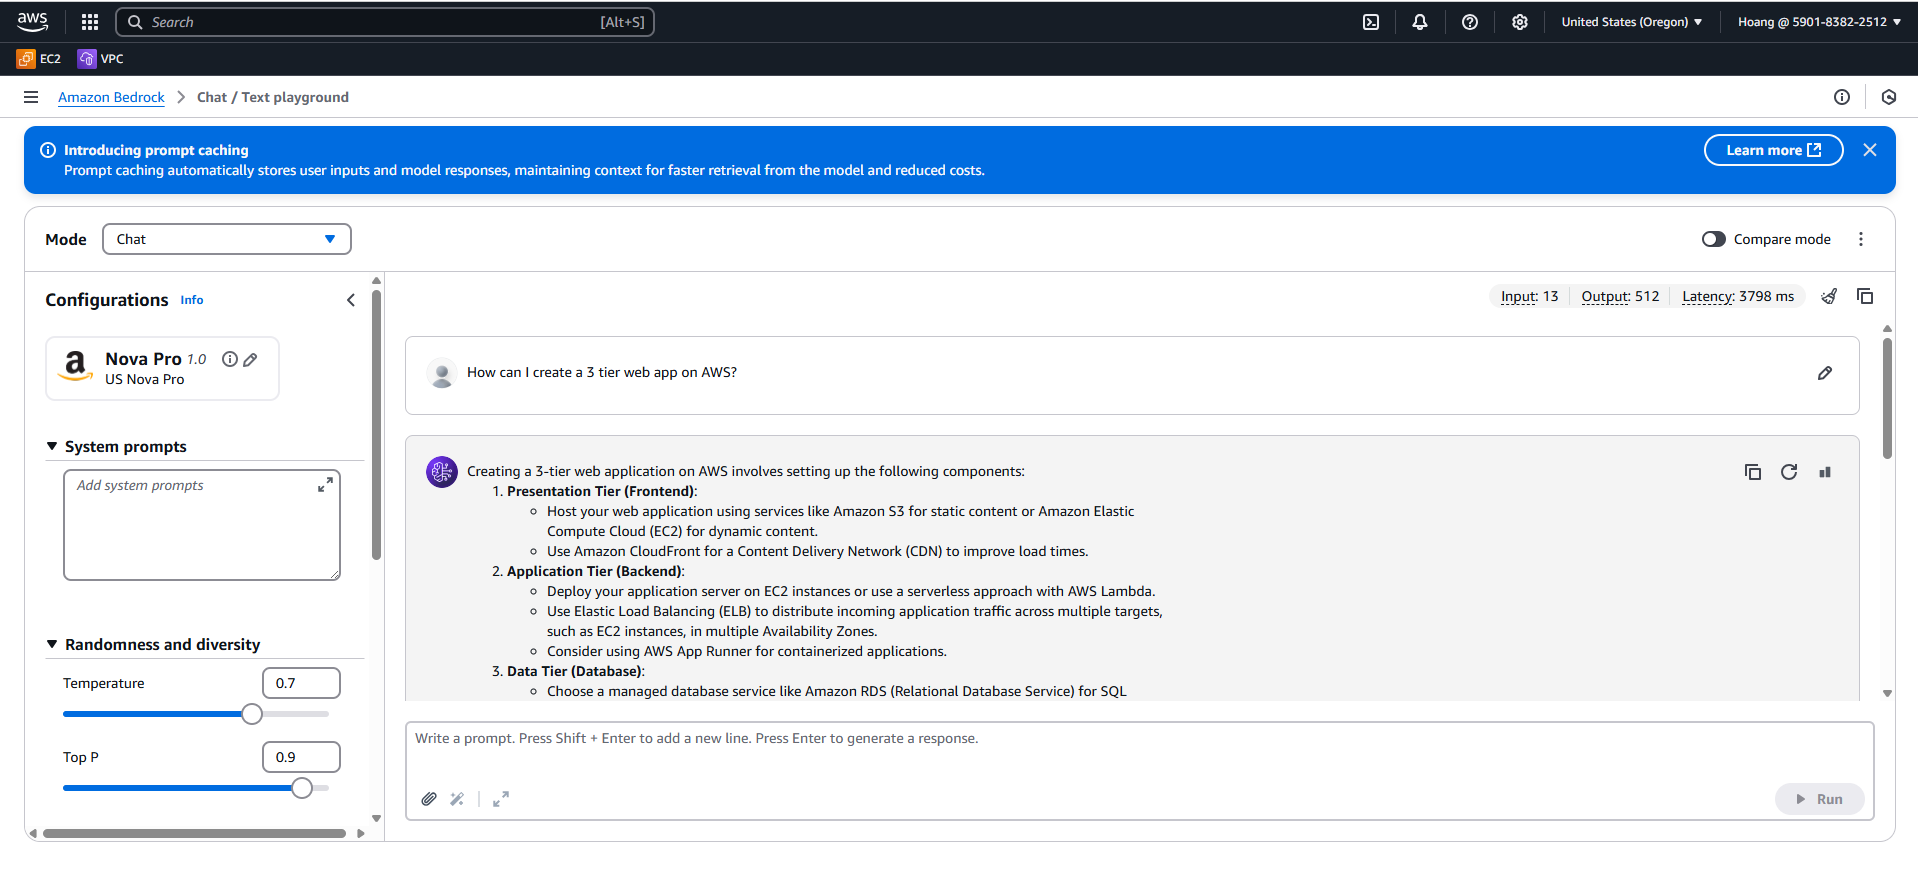Open the VPC shortcut in favorites bar

click(101, 59)
